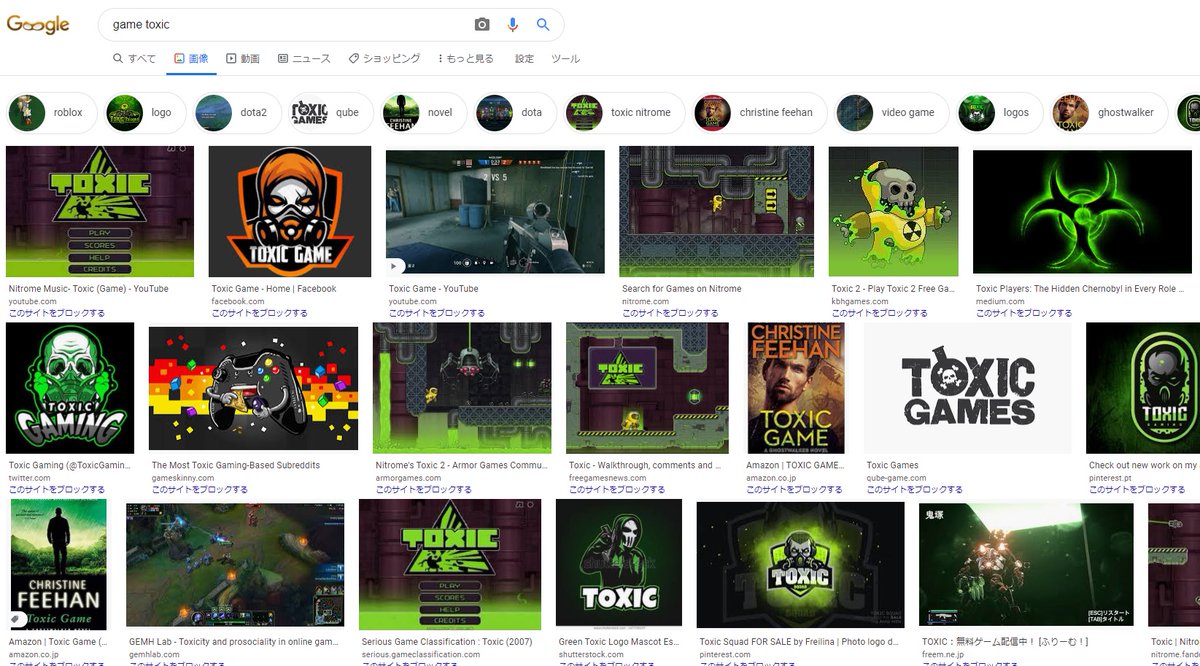This screenshot has width=1200, height=666.
Task: Filter by the logo chip
Action: [x=144, y=113]
